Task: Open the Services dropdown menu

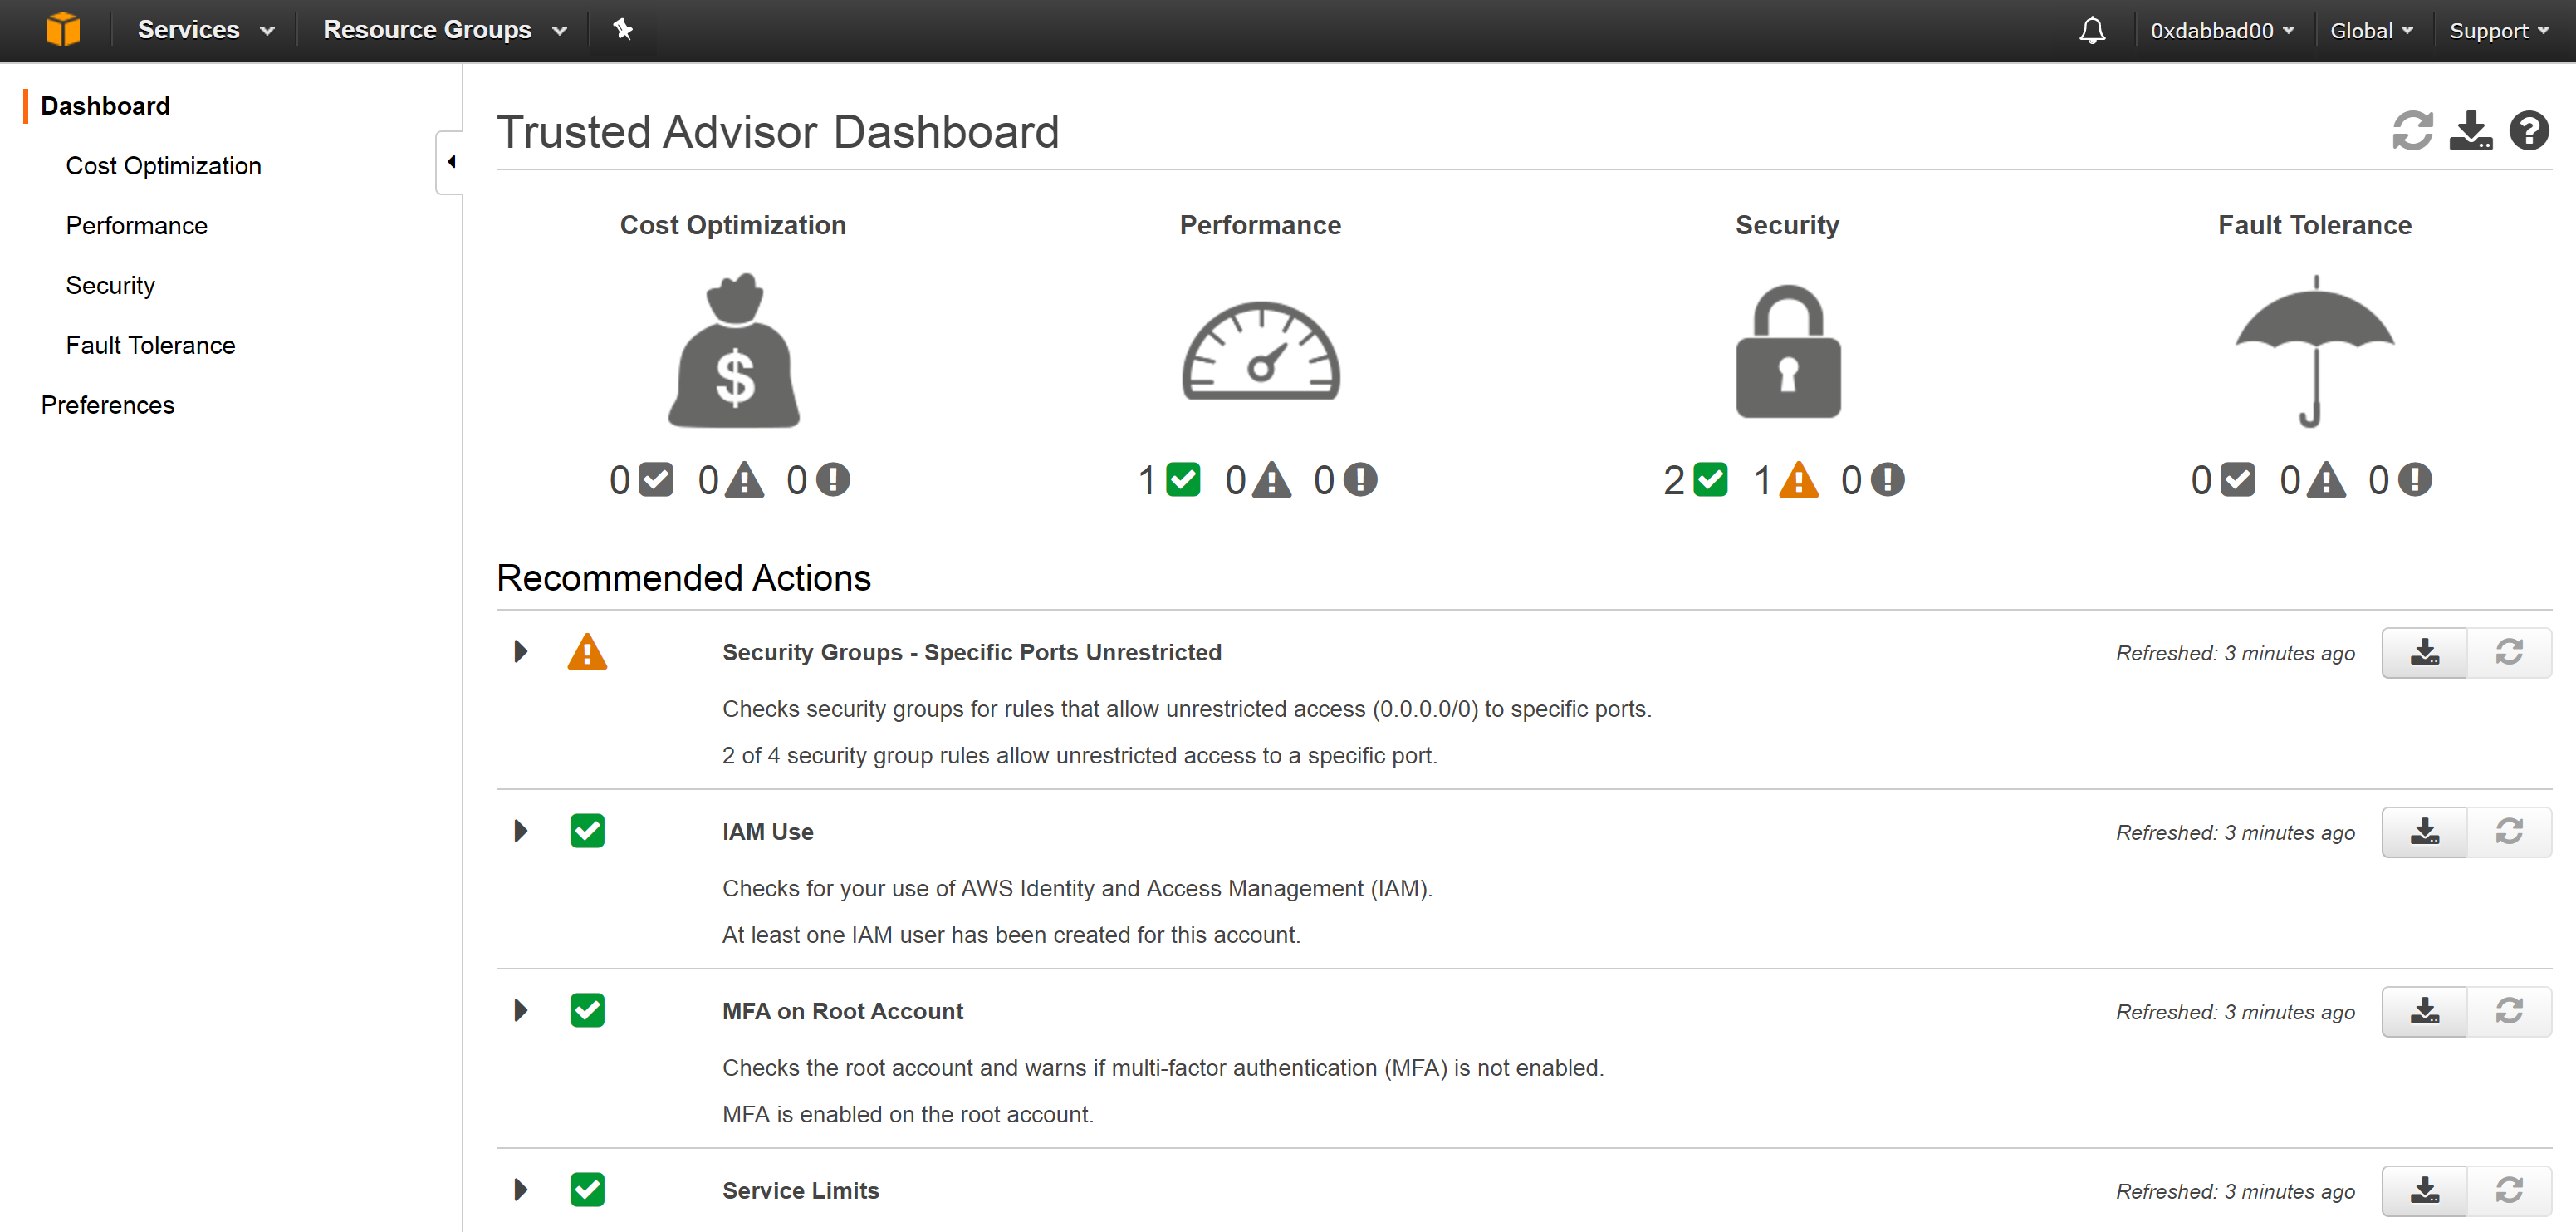Action: pos(205,30)
